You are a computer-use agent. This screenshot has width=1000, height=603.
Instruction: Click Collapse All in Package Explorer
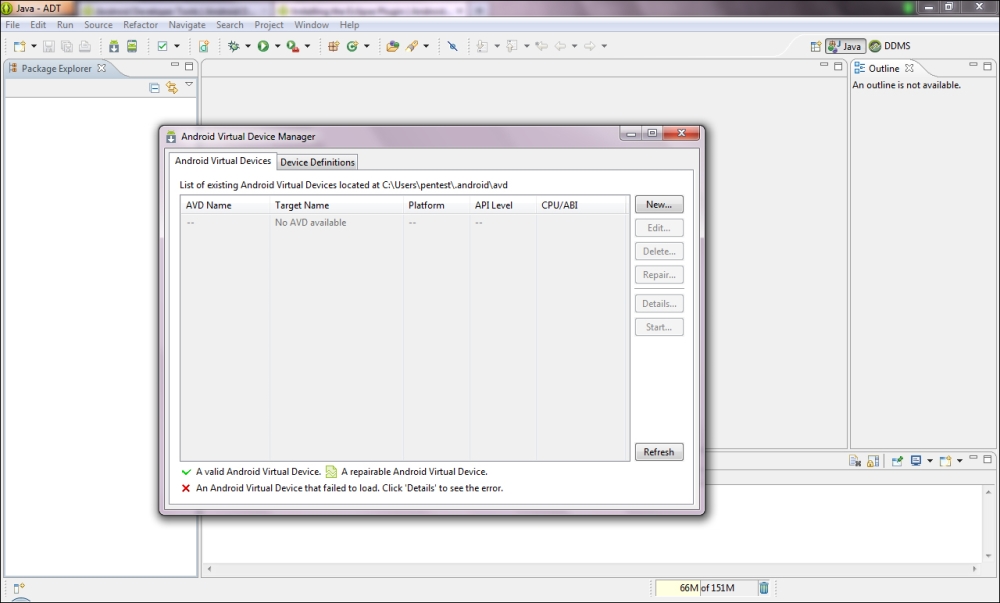pyautogui.click(x=154, y=88)
